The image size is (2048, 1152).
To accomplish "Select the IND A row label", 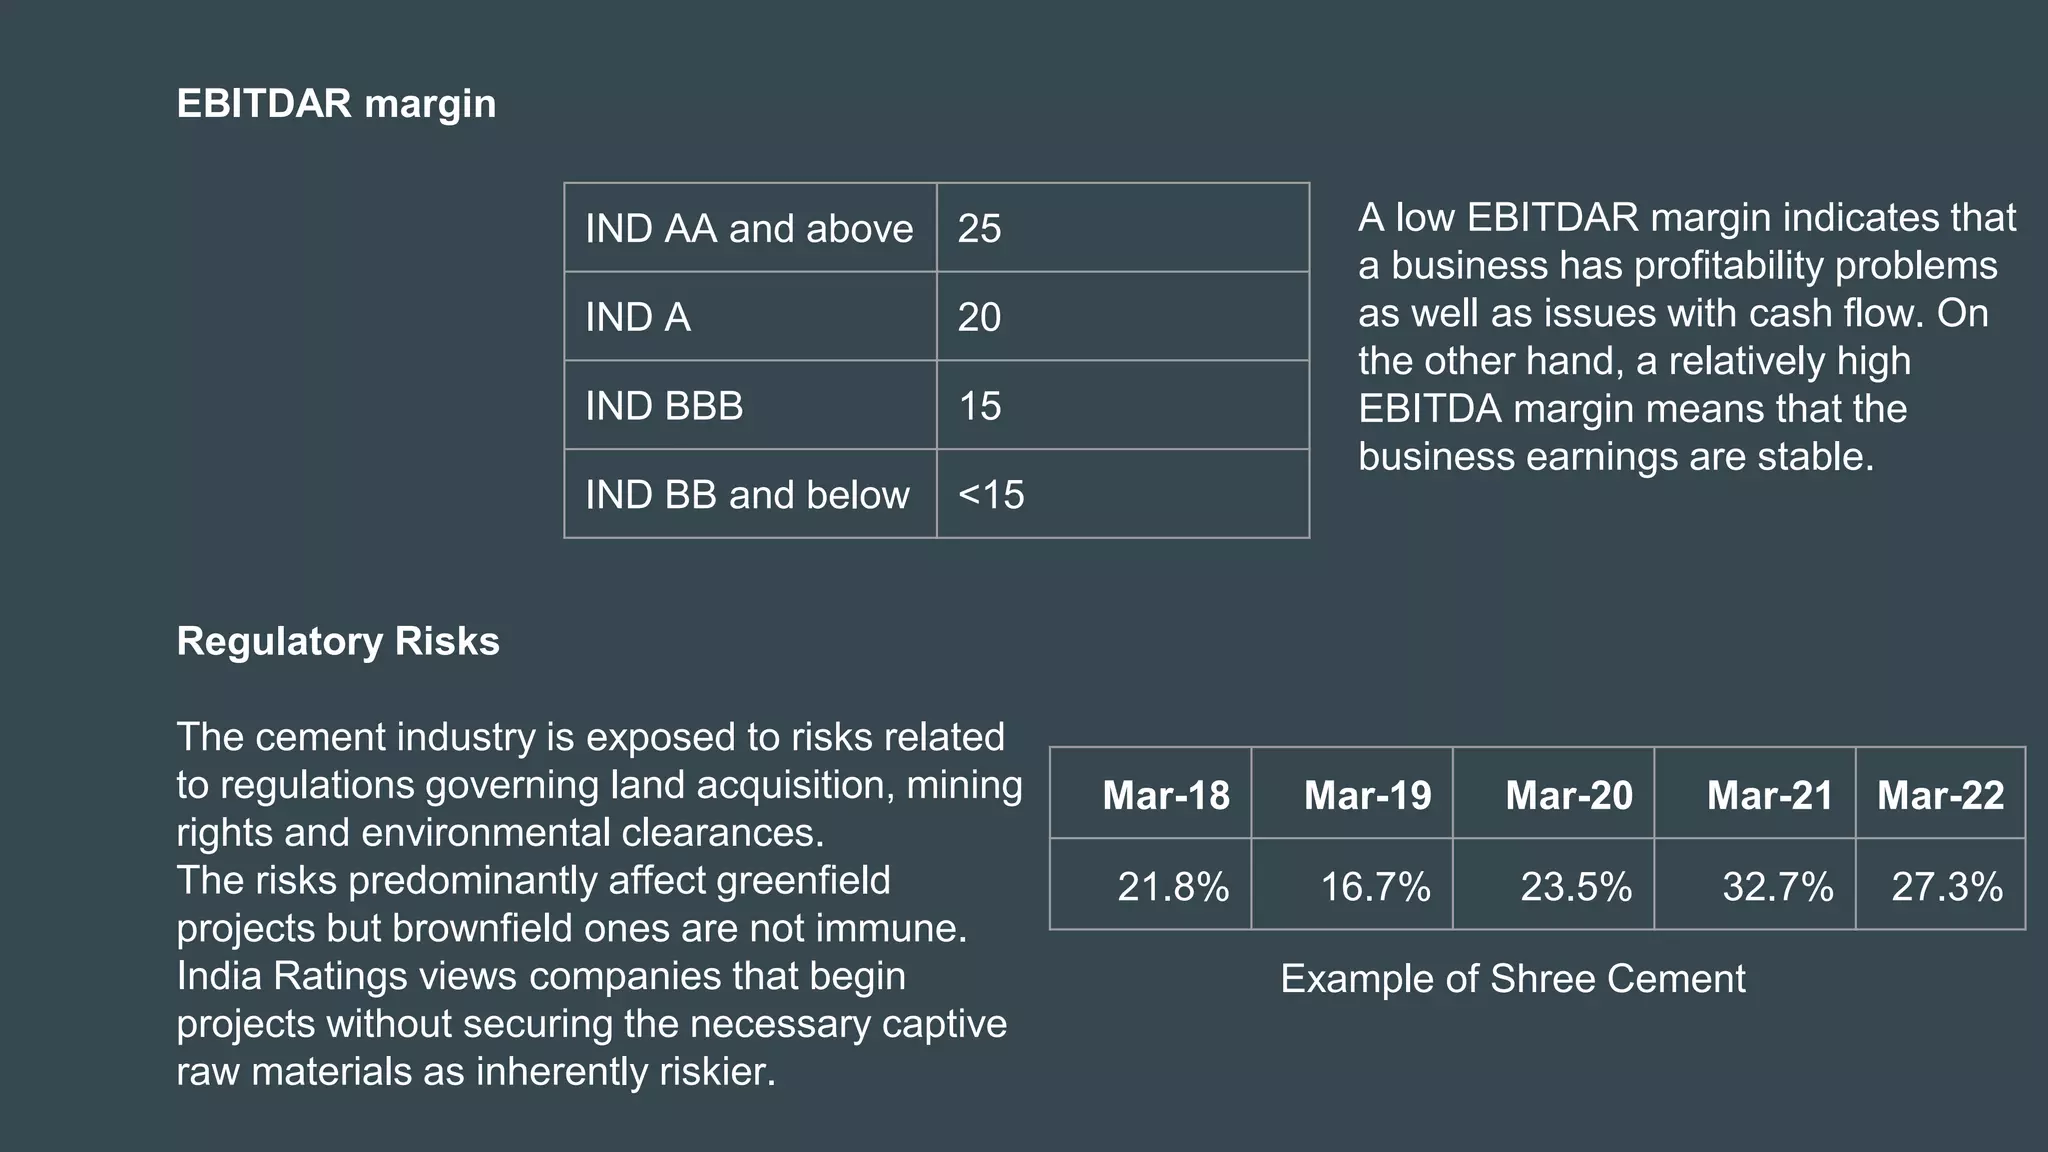I will tap(750, 316).
